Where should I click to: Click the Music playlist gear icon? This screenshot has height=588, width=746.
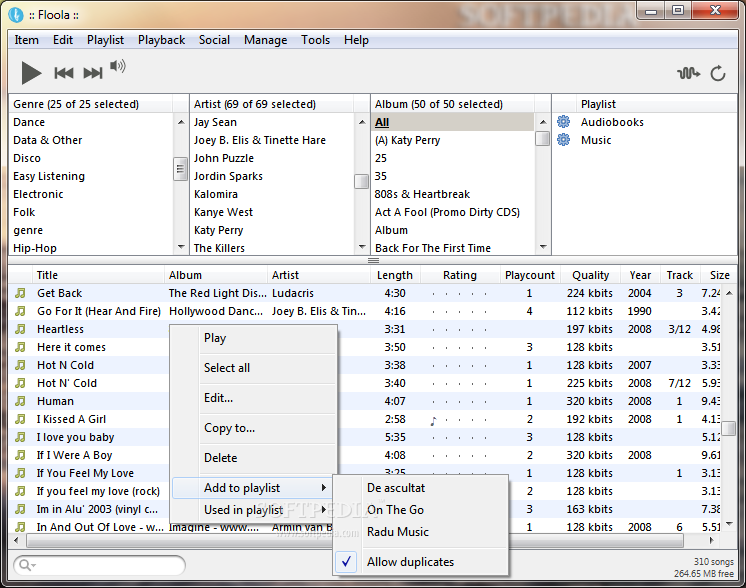tap(564, 140)
